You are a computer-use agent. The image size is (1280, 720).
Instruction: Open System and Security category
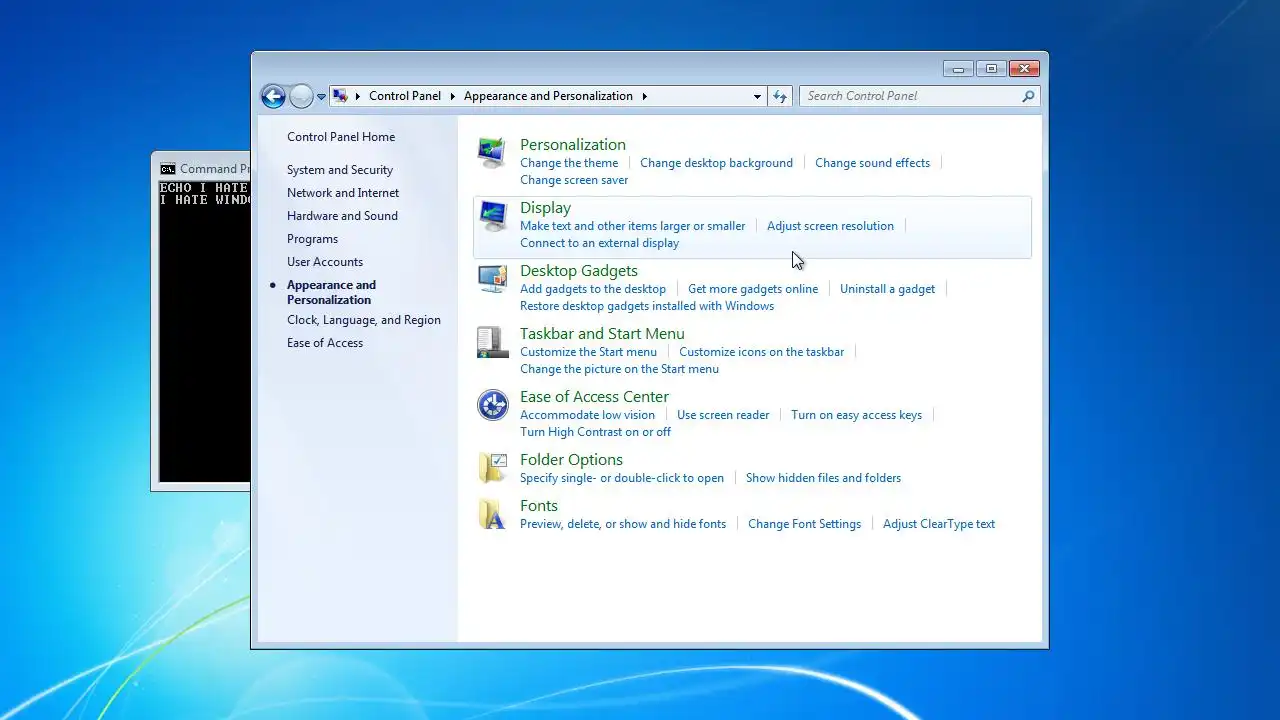pos(340,170)
